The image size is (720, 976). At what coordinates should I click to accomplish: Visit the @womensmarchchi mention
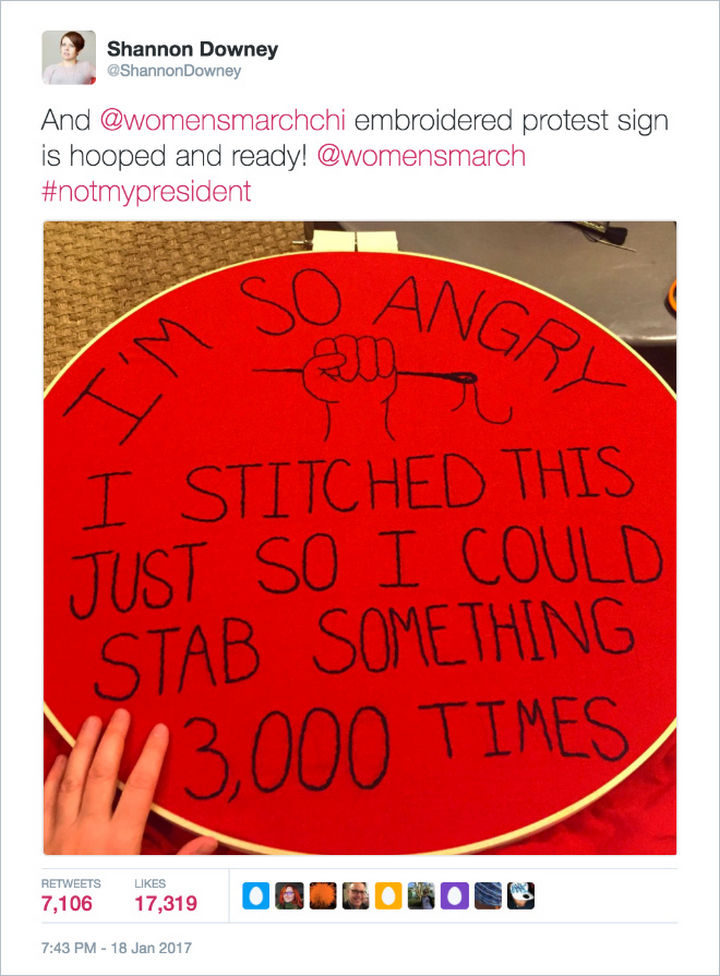[x=222, y=120]
